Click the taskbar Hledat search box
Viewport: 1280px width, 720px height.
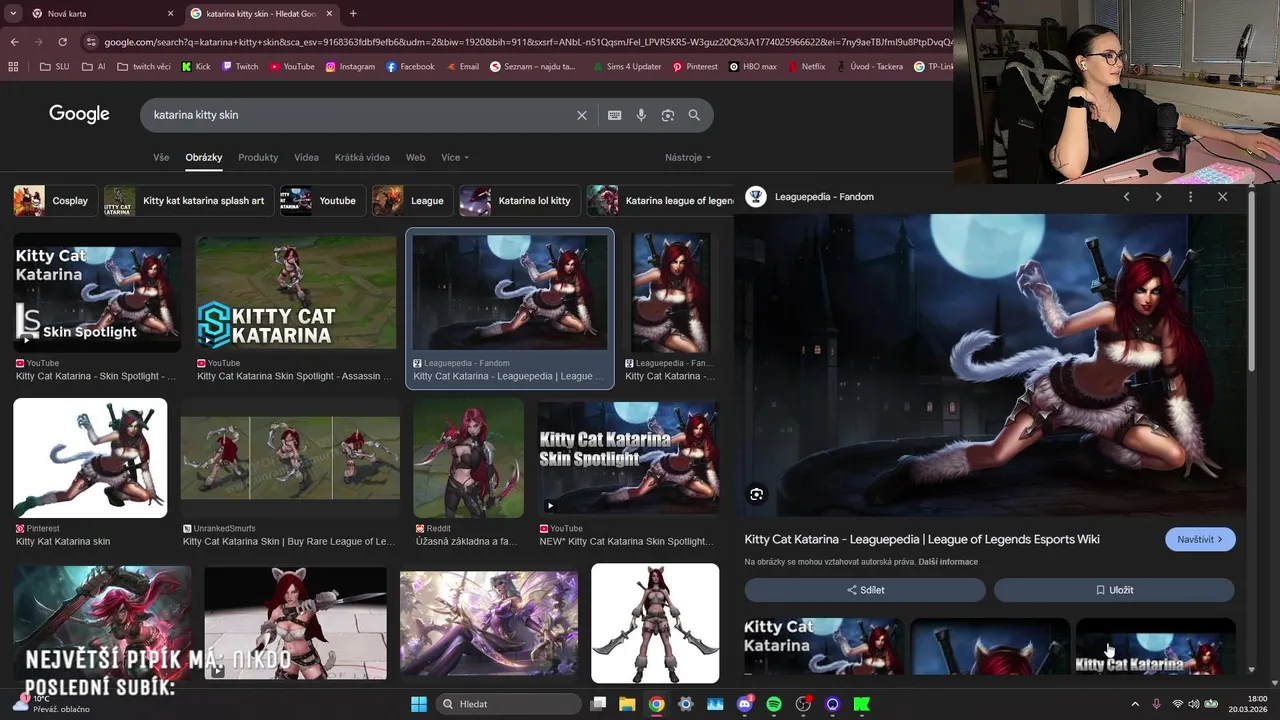[509, 704]
